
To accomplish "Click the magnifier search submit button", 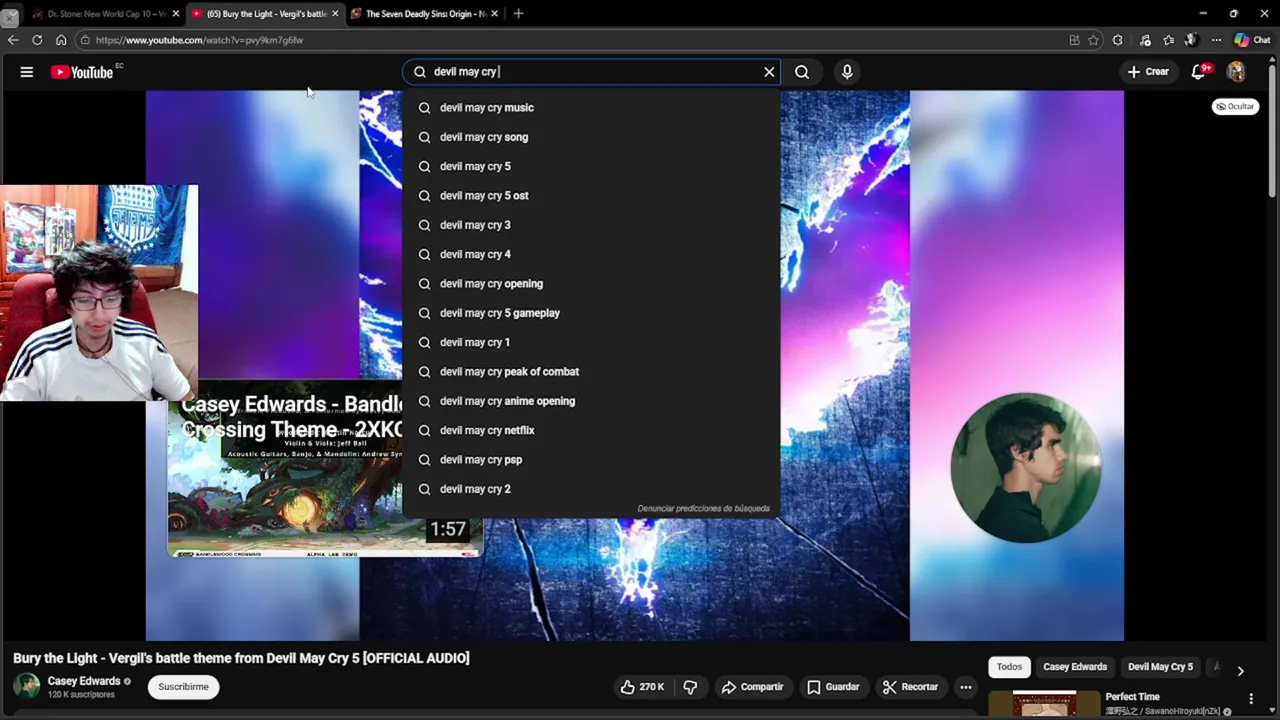I will click(802, 72).
